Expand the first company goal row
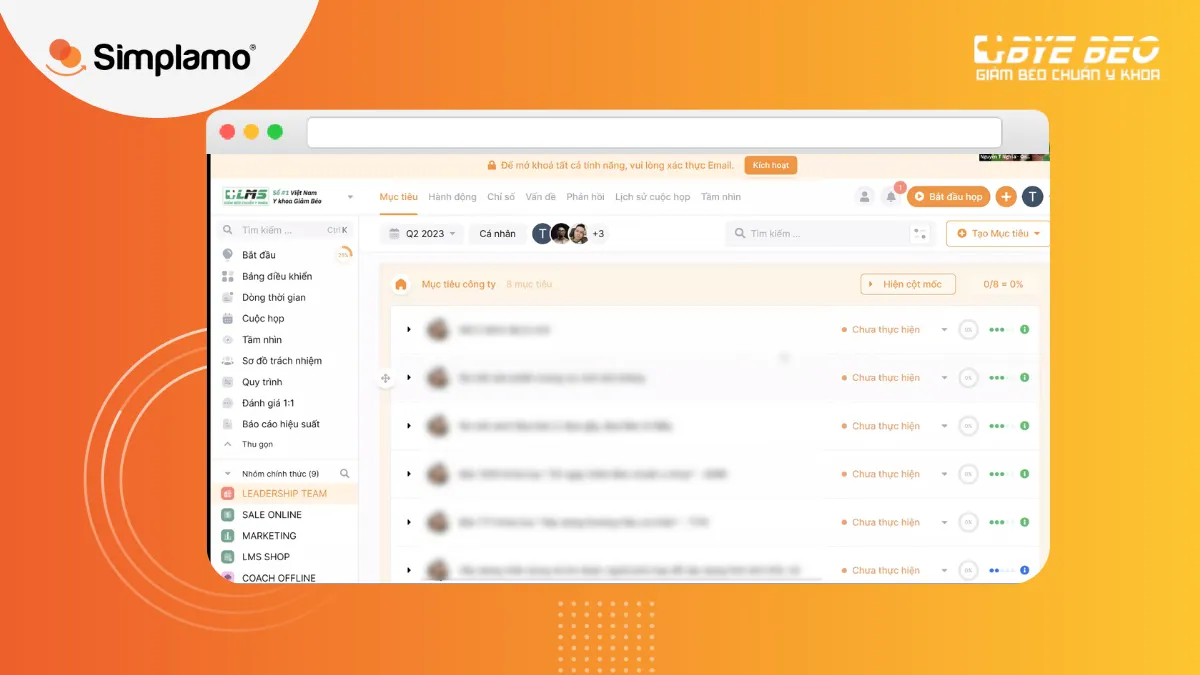The image size is (1200, 675). tap(409, 329)
